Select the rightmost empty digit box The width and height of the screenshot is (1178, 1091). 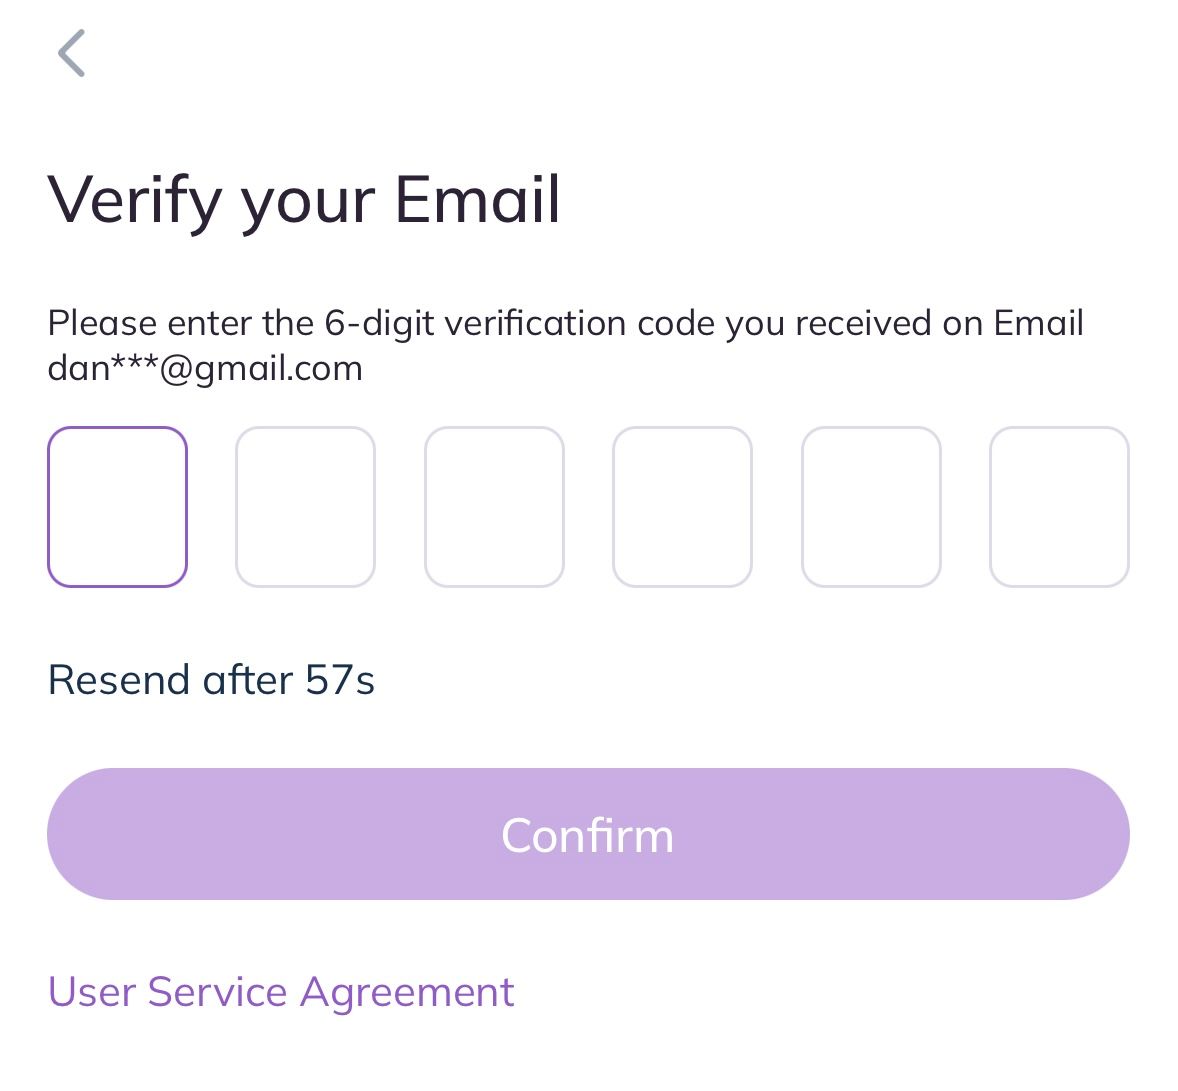pyautogui.click(x=1059, y=506)
